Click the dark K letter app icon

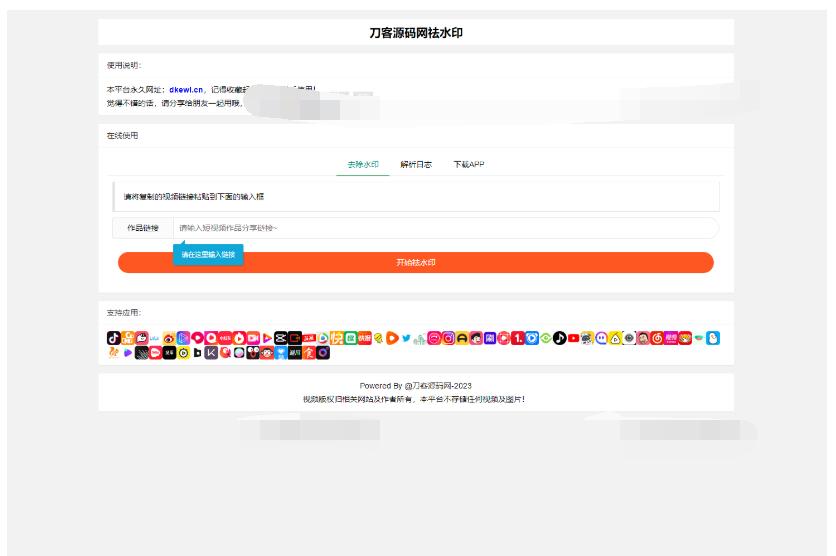[211, 352]
